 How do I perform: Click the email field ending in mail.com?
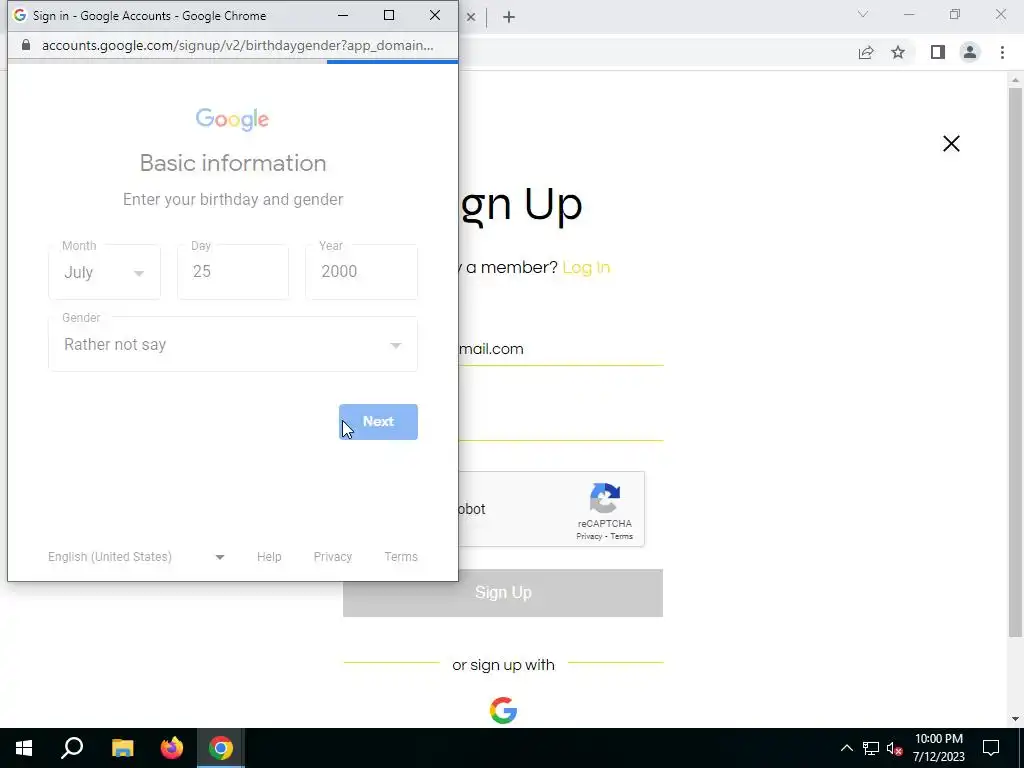point(561,349)
